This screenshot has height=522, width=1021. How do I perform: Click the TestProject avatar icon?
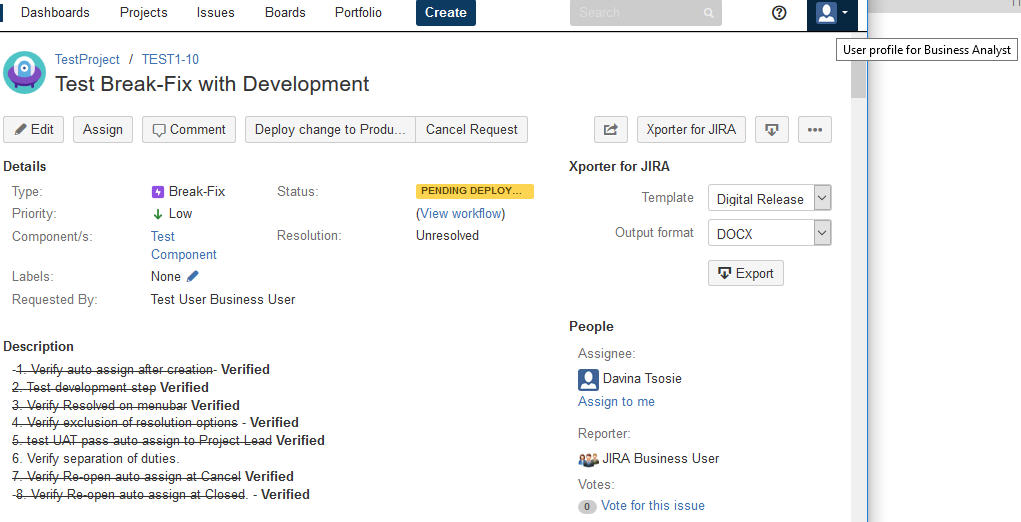point(25,73)
